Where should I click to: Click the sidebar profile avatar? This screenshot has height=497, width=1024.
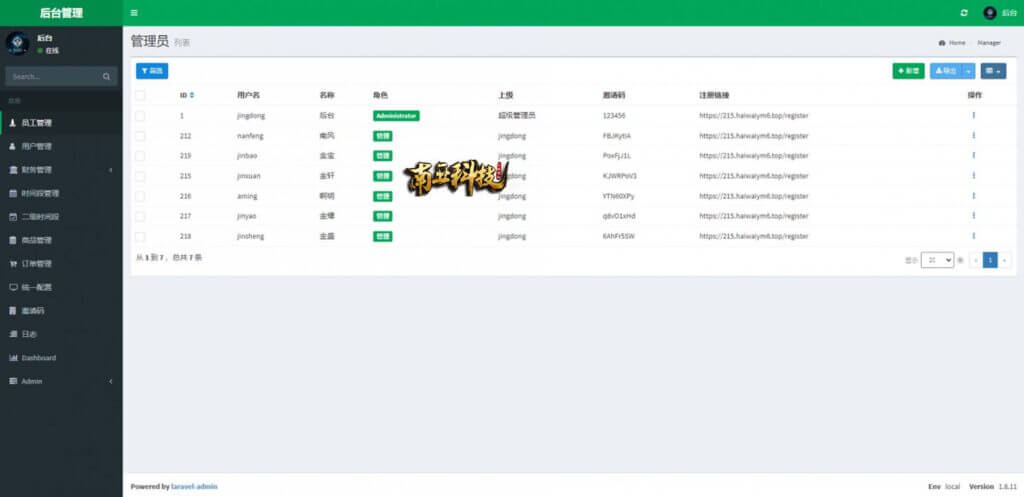coord(17,44)
